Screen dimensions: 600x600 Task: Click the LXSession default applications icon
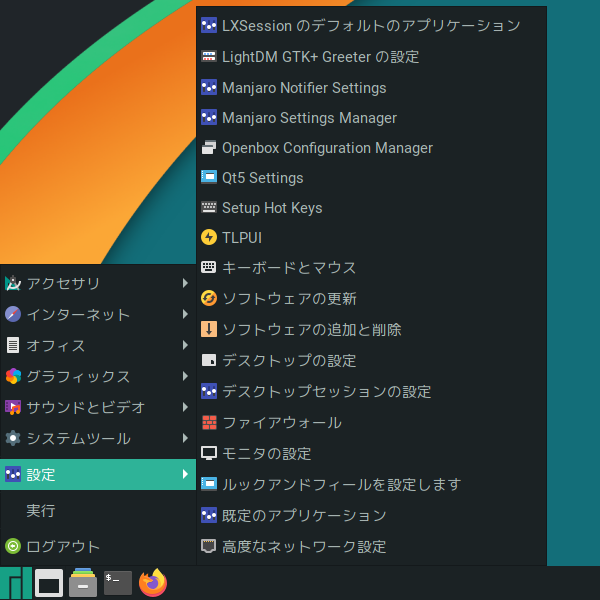pos(209,26)
